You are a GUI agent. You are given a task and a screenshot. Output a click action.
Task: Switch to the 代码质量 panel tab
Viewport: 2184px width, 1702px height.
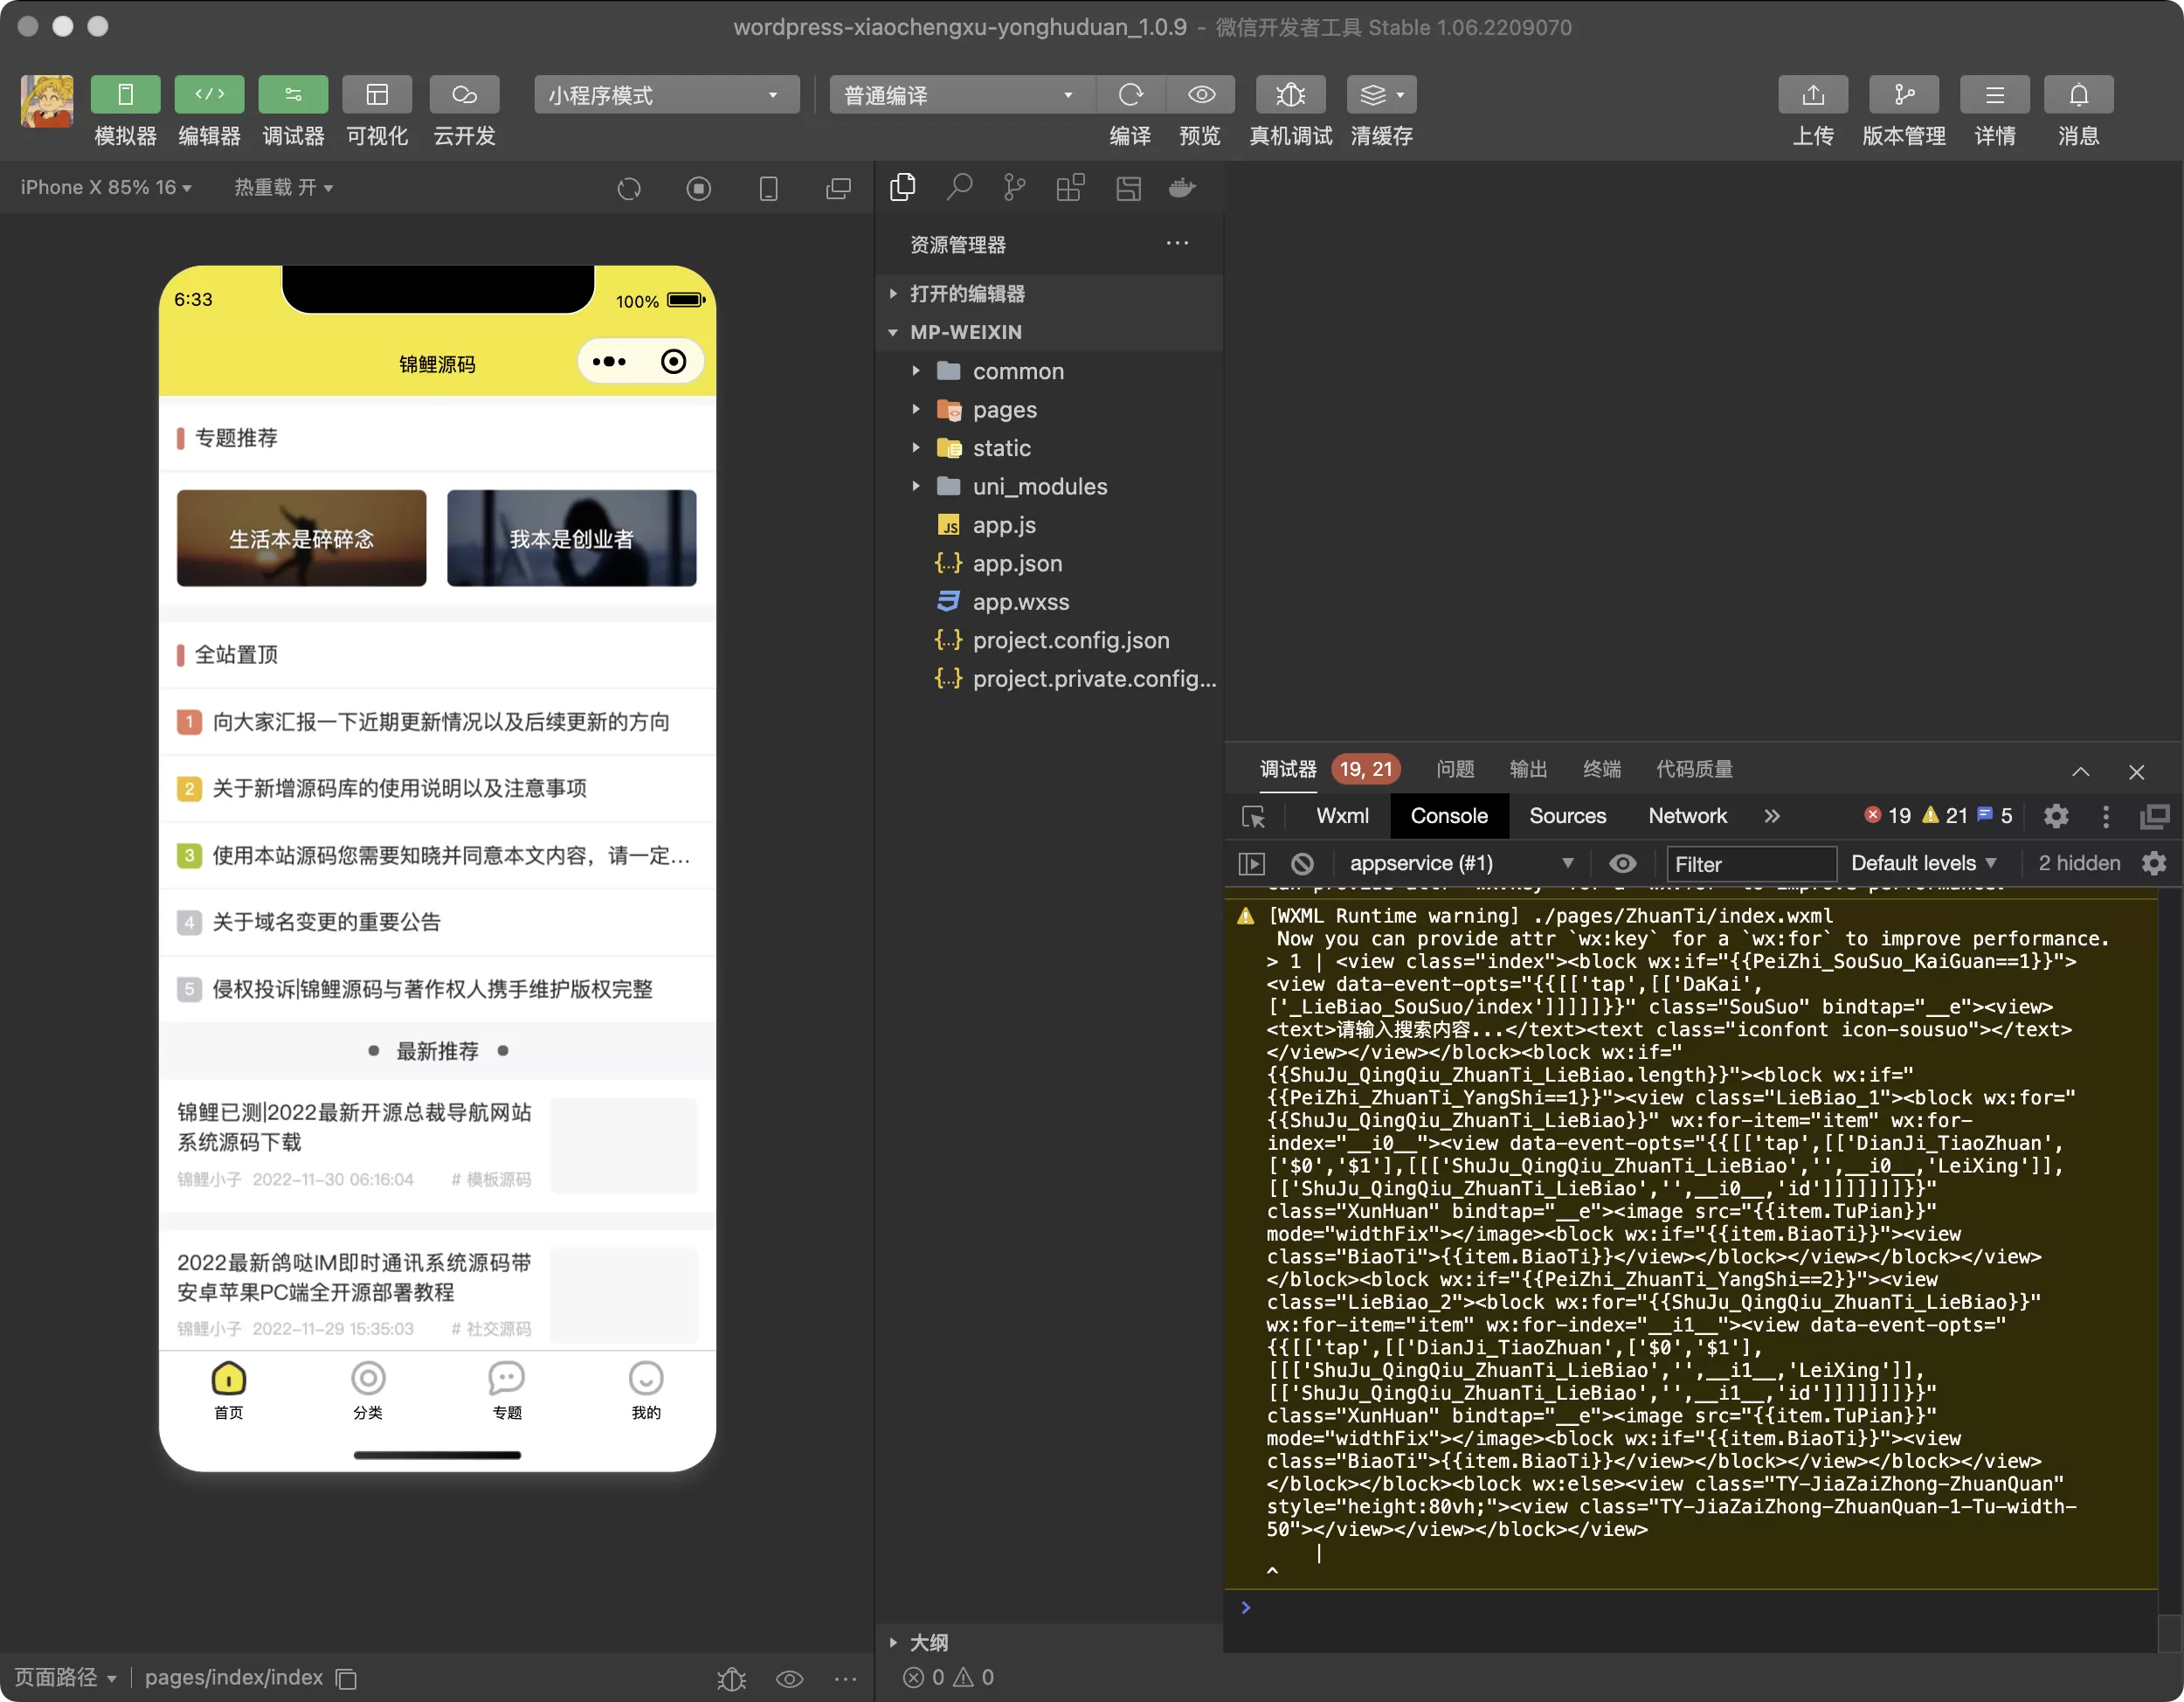coord(1694,769)
